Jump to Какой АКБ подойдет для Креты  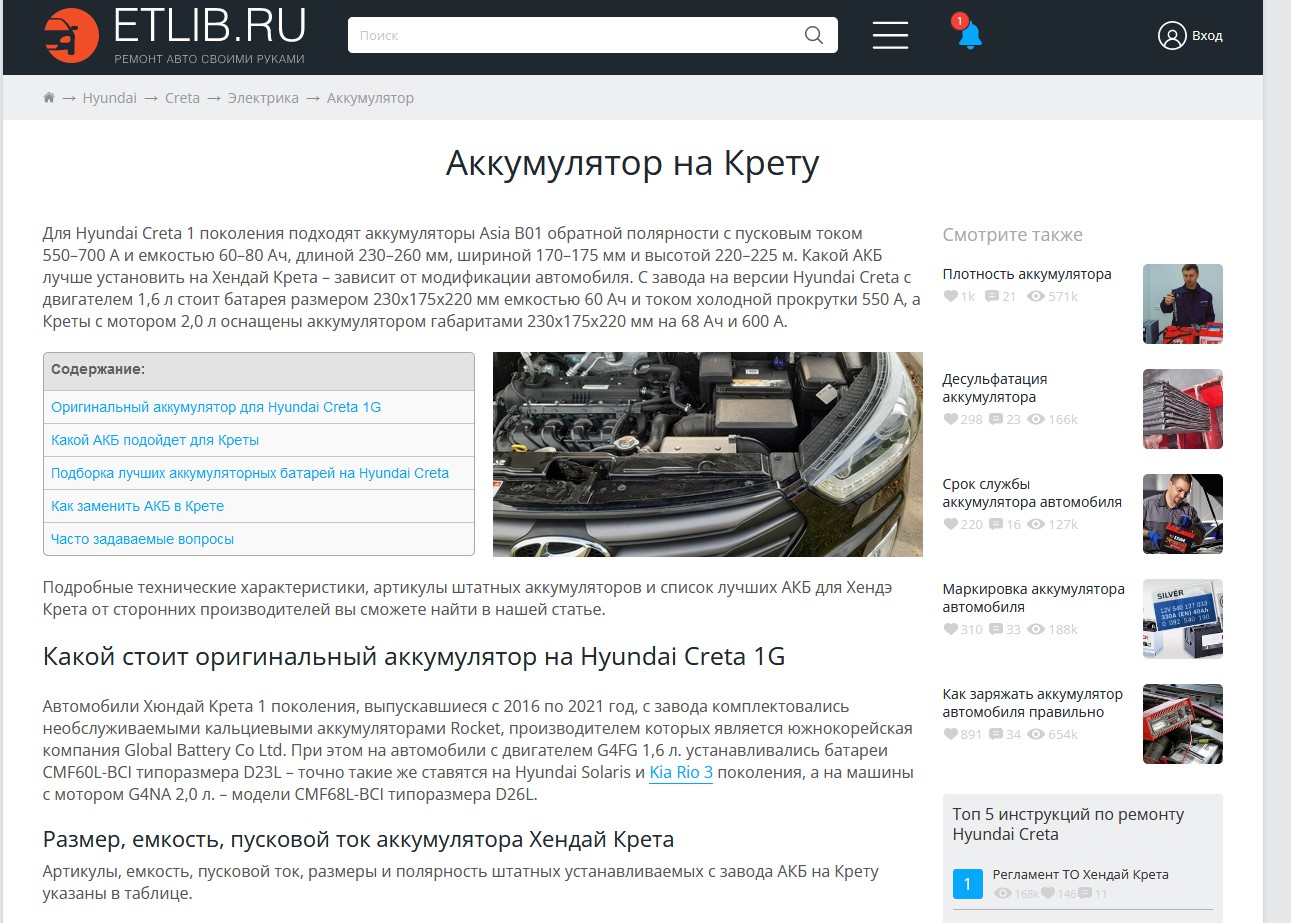point(155,440)
